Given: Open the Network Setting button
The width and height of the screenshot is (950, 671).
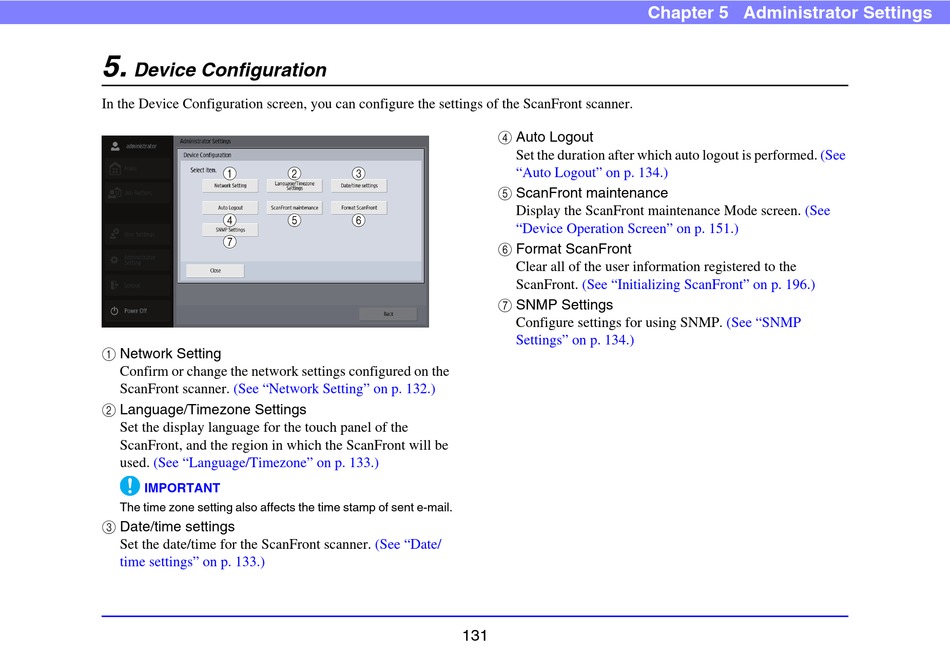Looking at the screenshot, I should tap(230, 186).
